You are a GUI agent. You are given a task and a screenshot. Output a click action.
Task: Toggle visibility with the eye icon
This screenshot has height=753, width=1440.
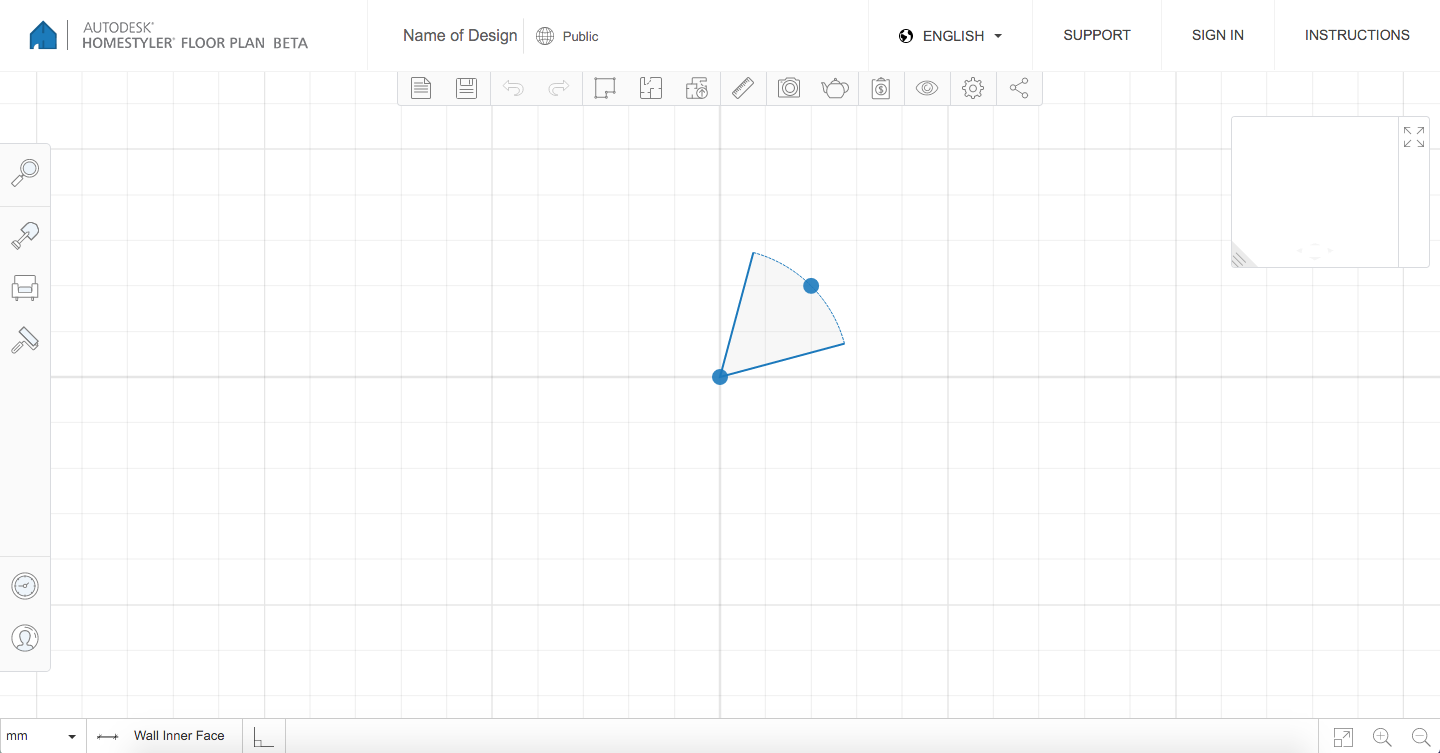(927, 88)
